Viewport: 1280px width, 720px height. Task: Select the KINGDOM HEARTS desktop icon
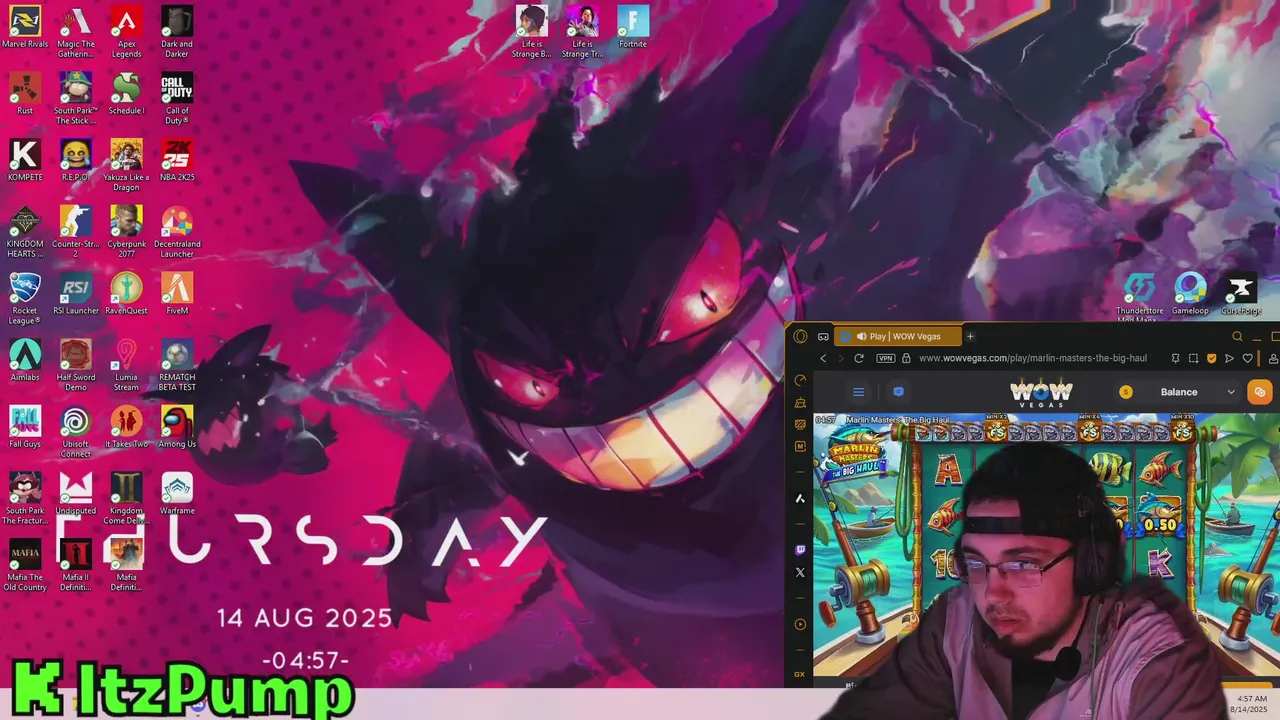25,232
